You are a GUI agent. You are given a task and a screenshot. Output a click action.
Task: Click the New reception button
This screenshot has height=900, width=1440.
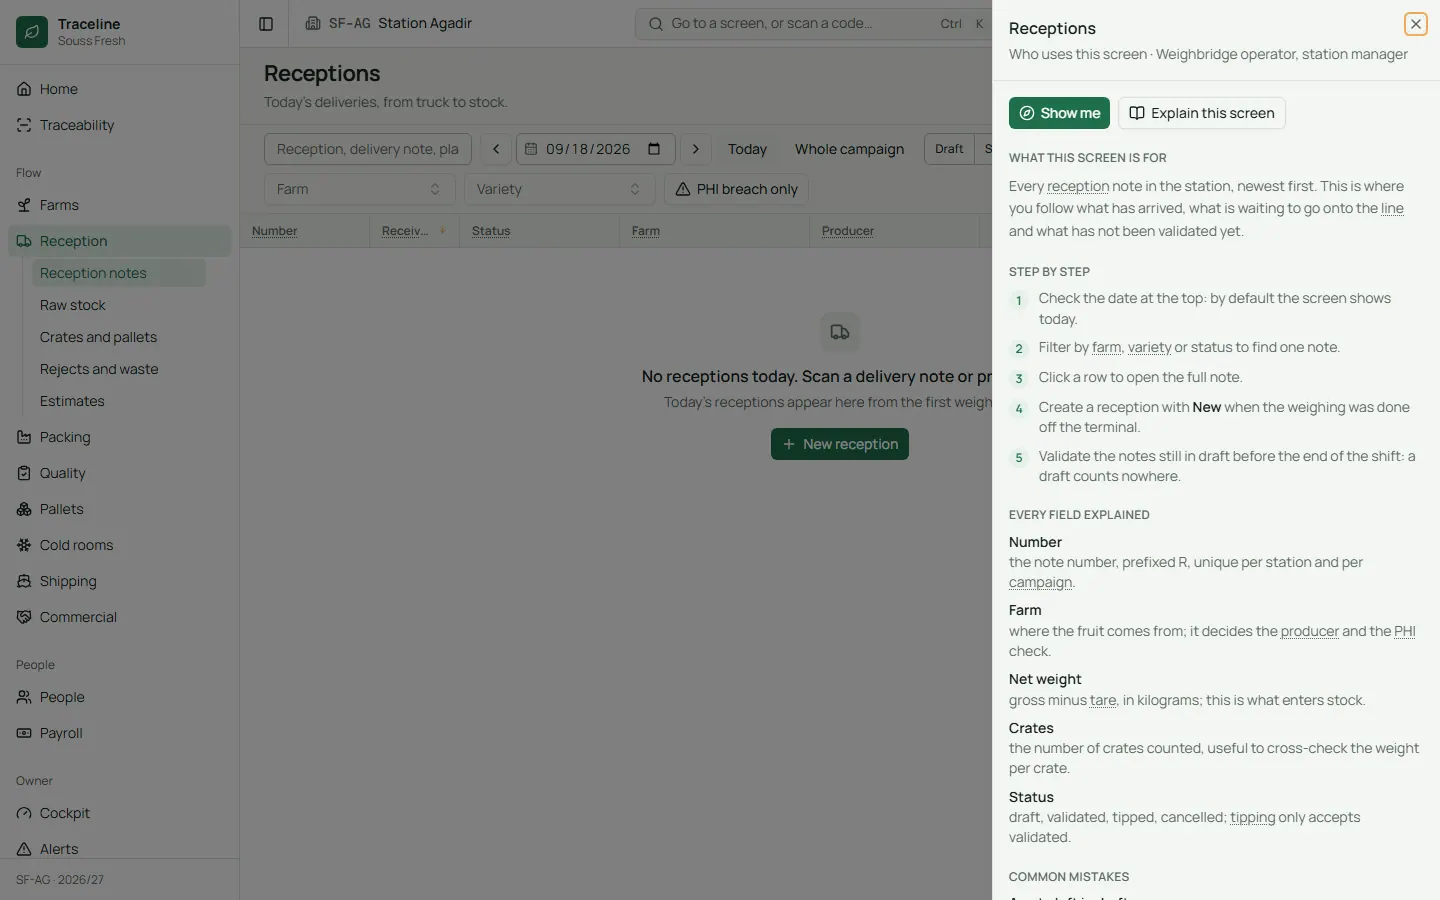(840, 444)
